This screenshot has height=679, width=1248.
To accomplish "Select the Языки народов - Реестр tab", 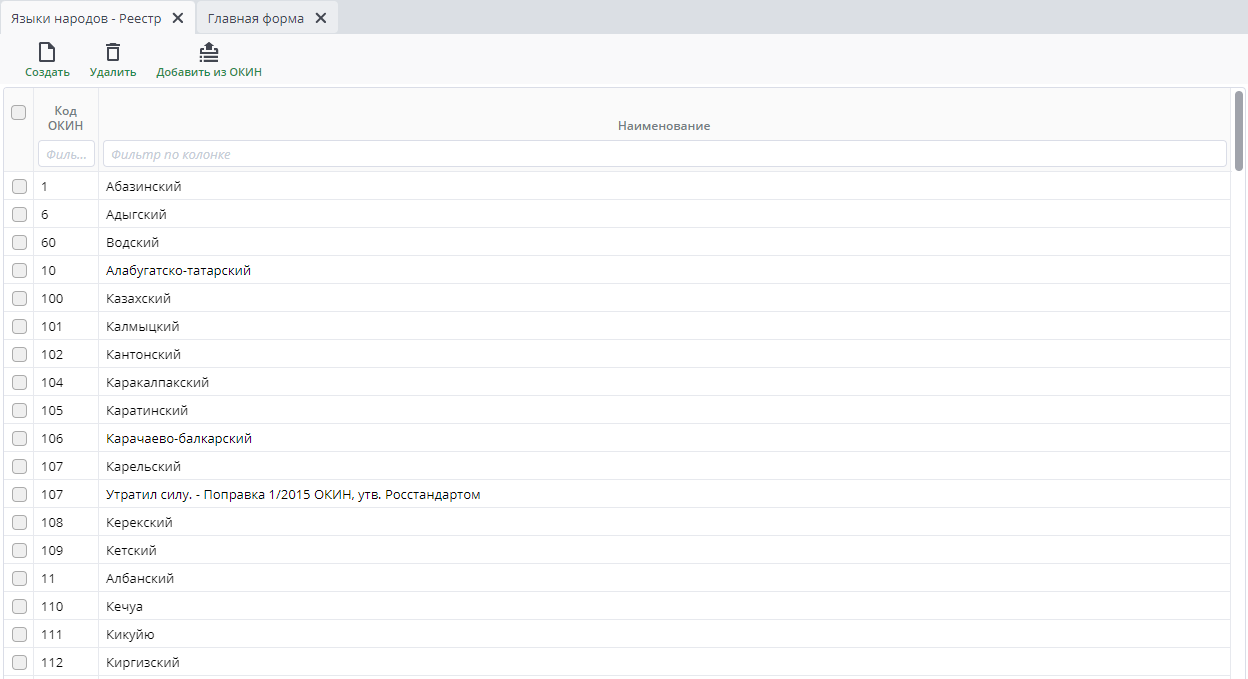I will [x=86, y=18].
